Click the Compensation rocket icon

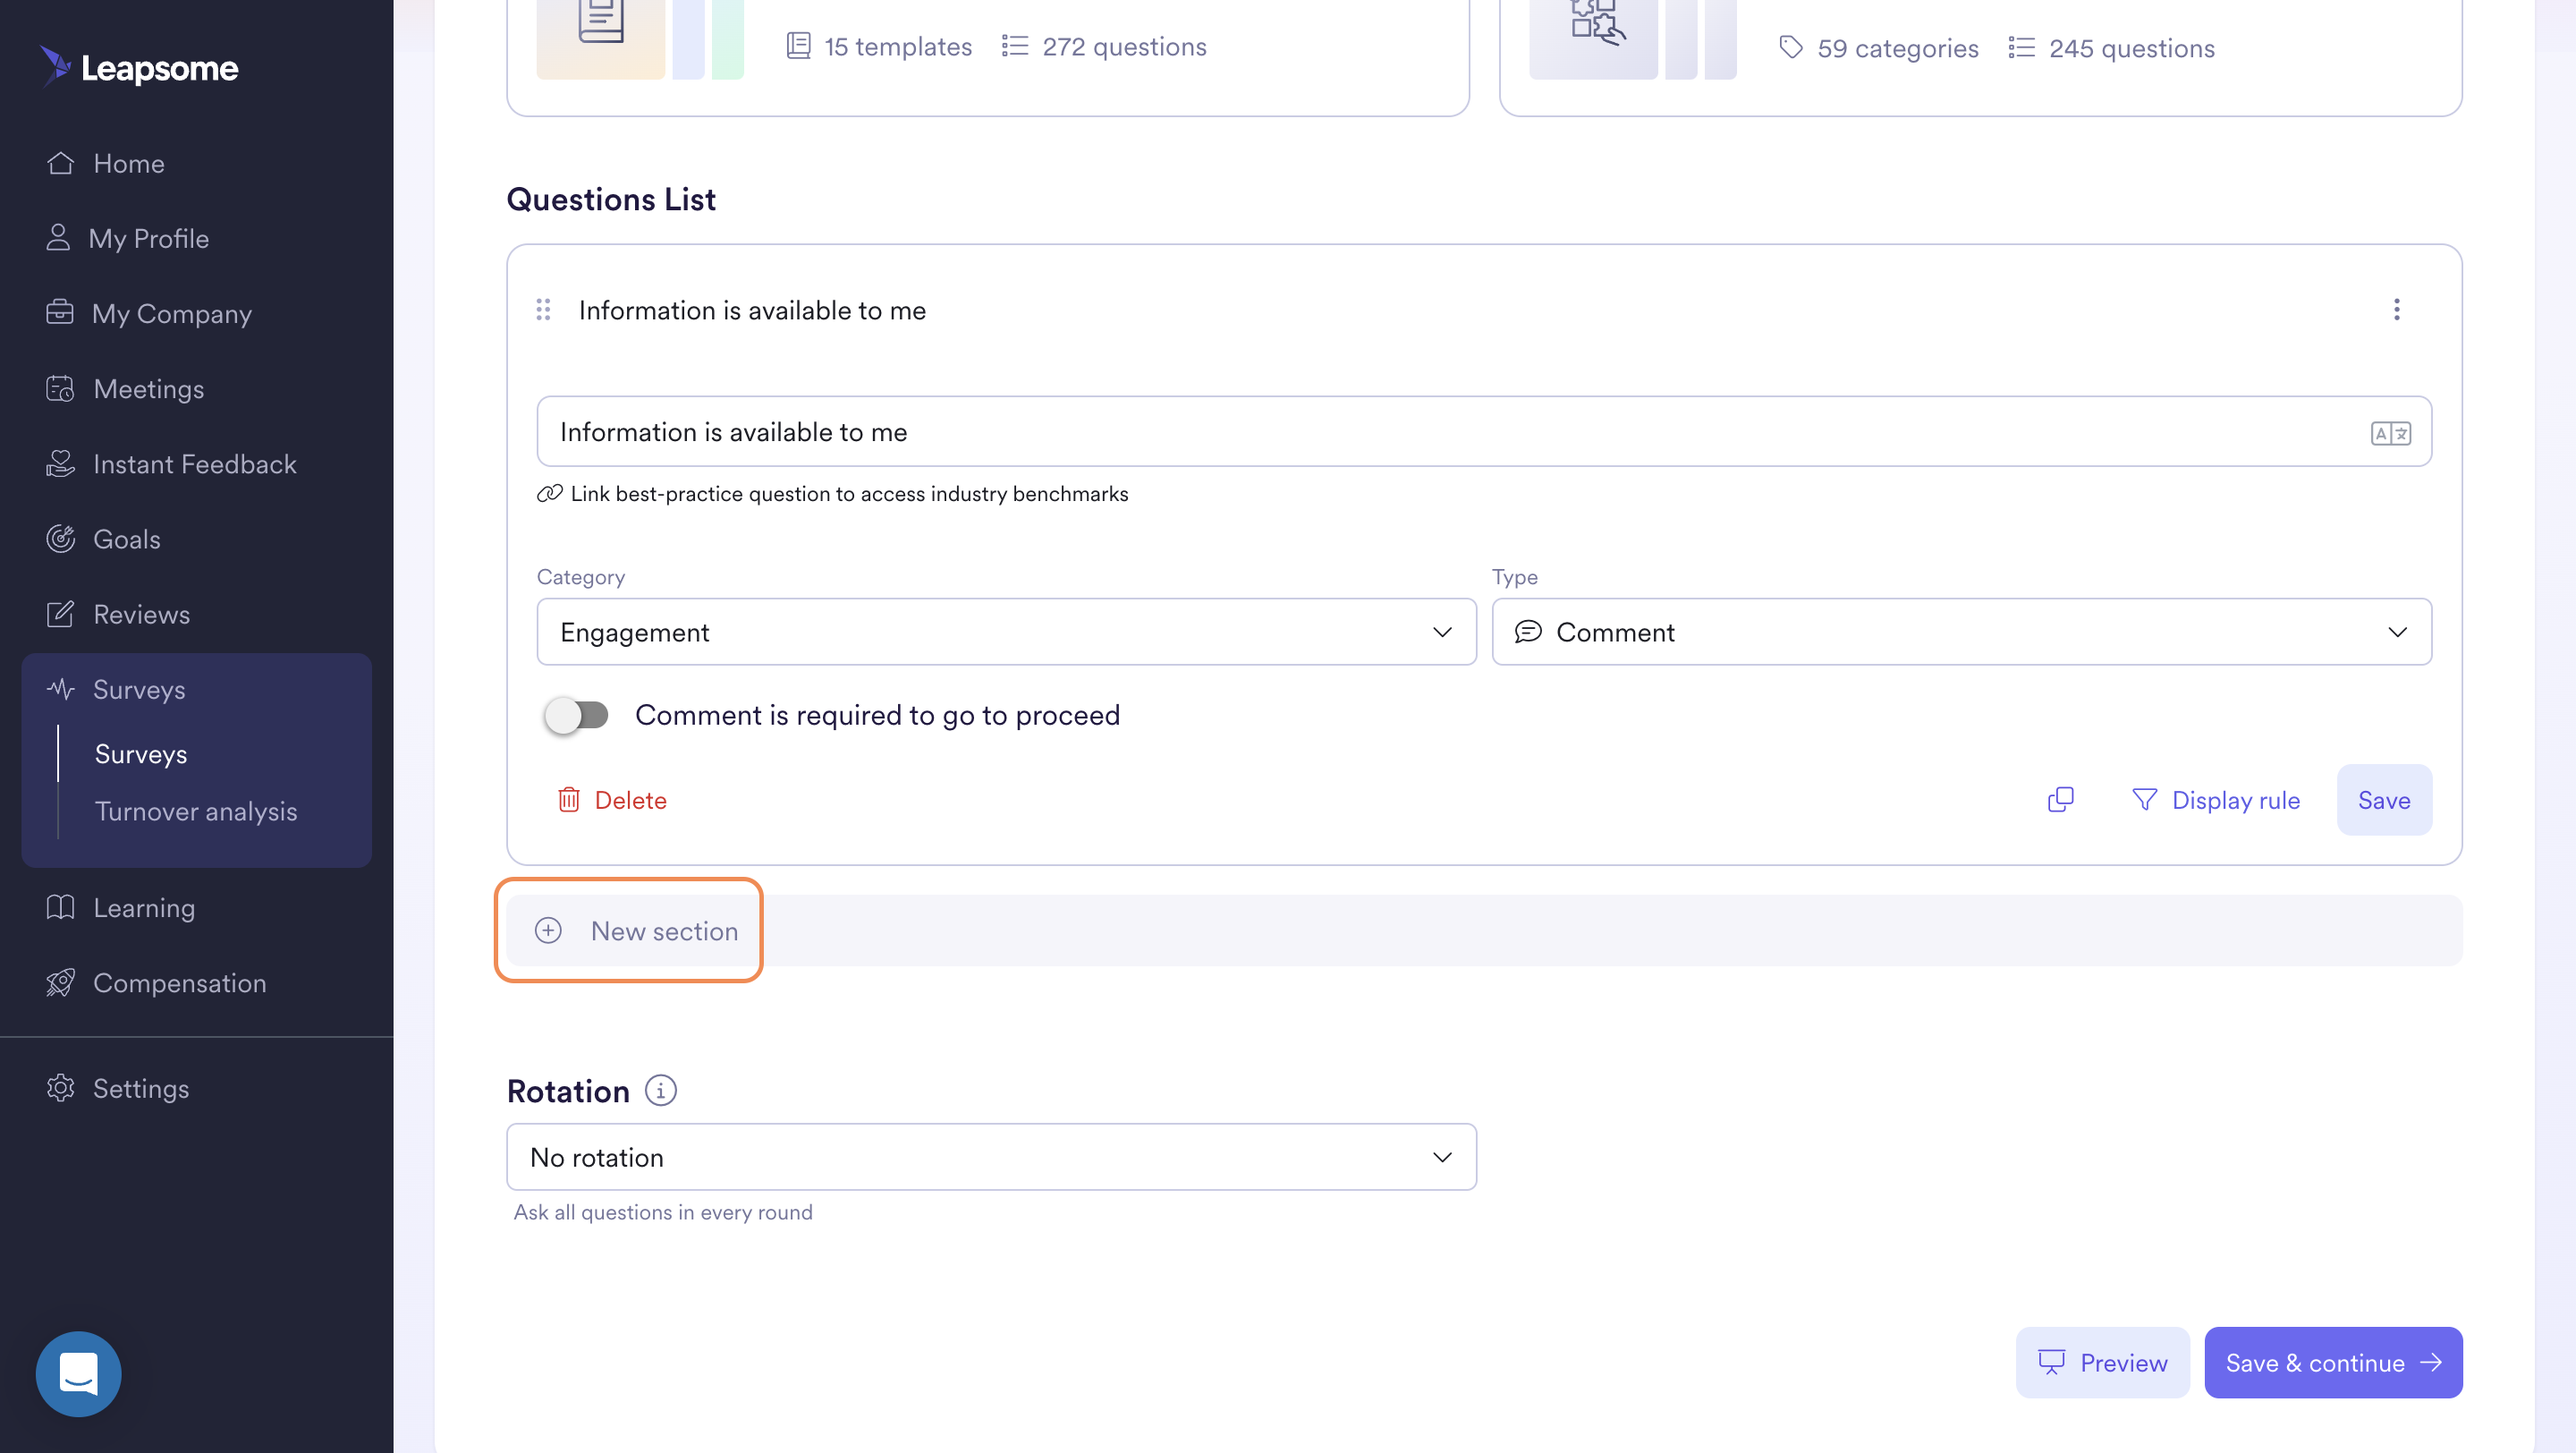coord(60,982)
